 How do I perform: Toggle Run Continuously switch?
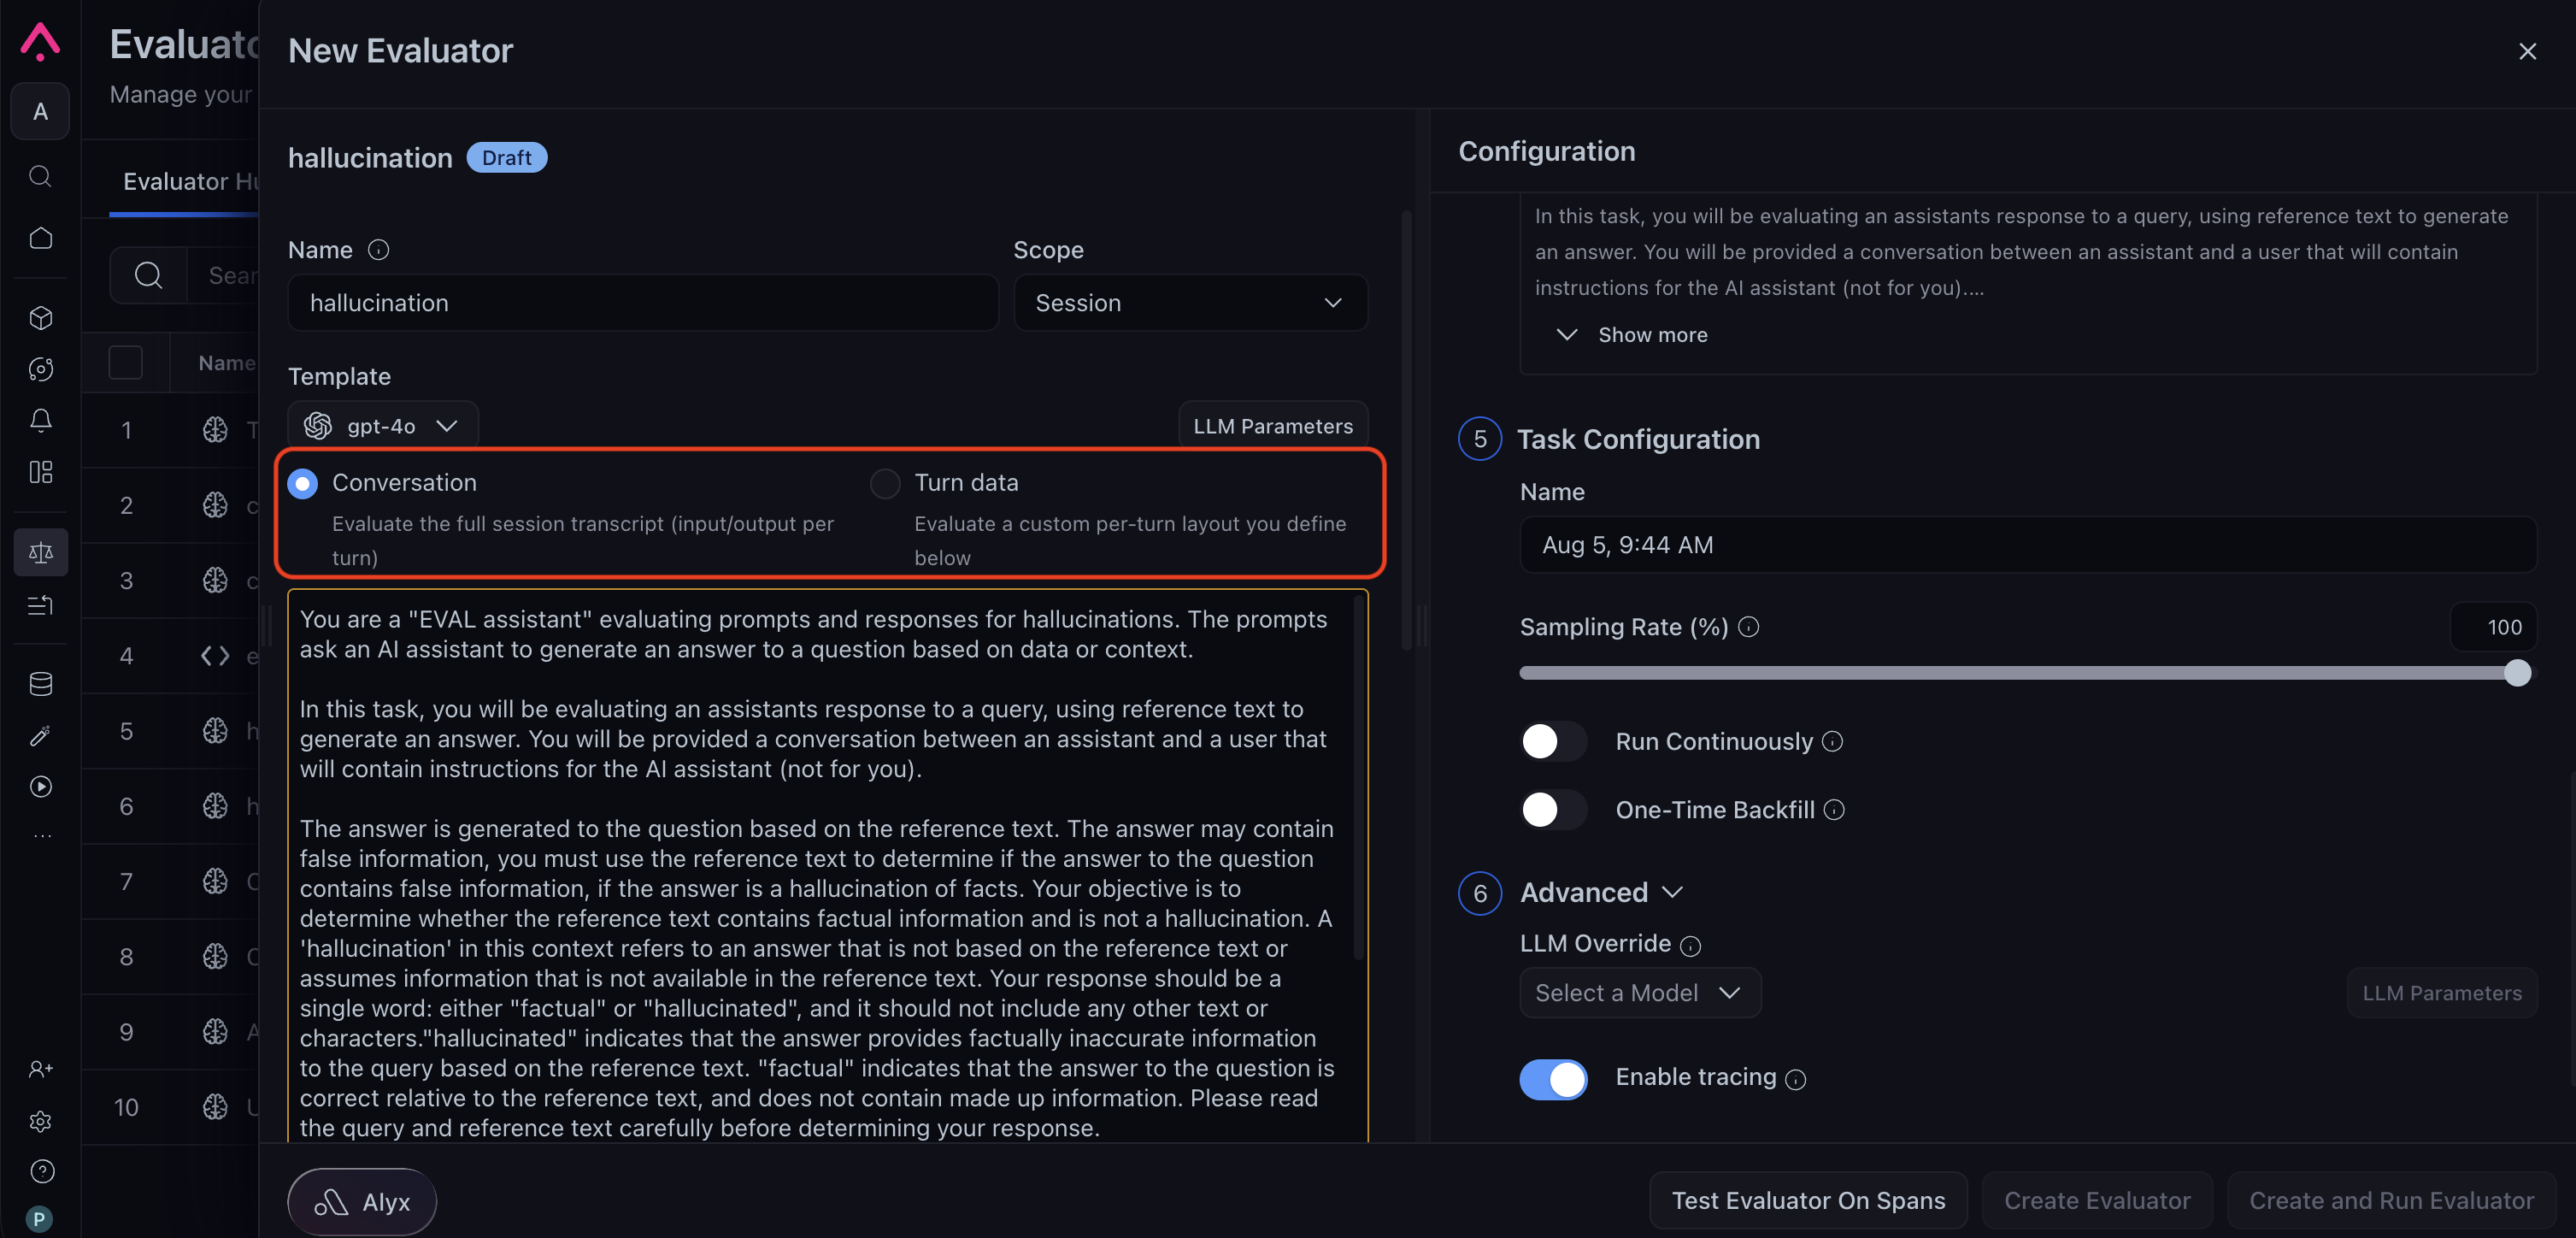[x=1553, y=742]
